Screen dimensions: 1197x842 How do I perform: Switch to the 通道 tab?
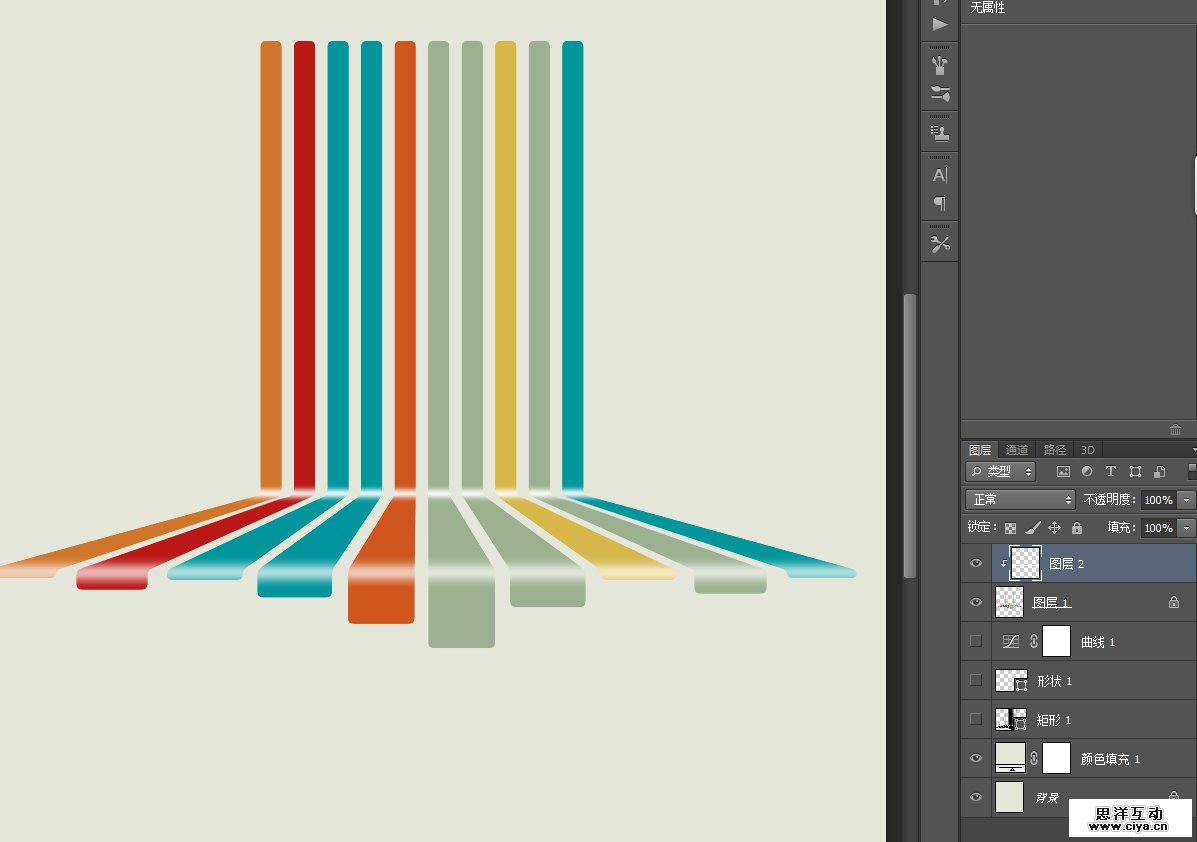tap(1017, 450)
